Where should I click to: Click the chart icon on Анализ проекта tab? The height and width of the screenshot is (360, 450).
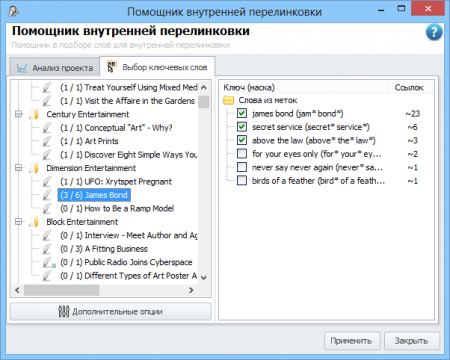click(x=22, y=68)
